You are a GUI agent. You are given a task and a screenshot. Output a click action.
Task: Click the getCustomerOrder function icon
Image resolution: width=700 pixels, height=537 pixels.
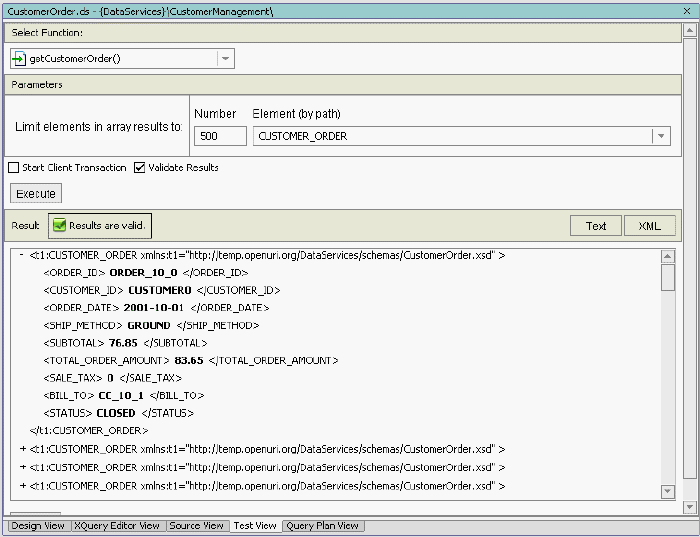click(x=19, y=58)
